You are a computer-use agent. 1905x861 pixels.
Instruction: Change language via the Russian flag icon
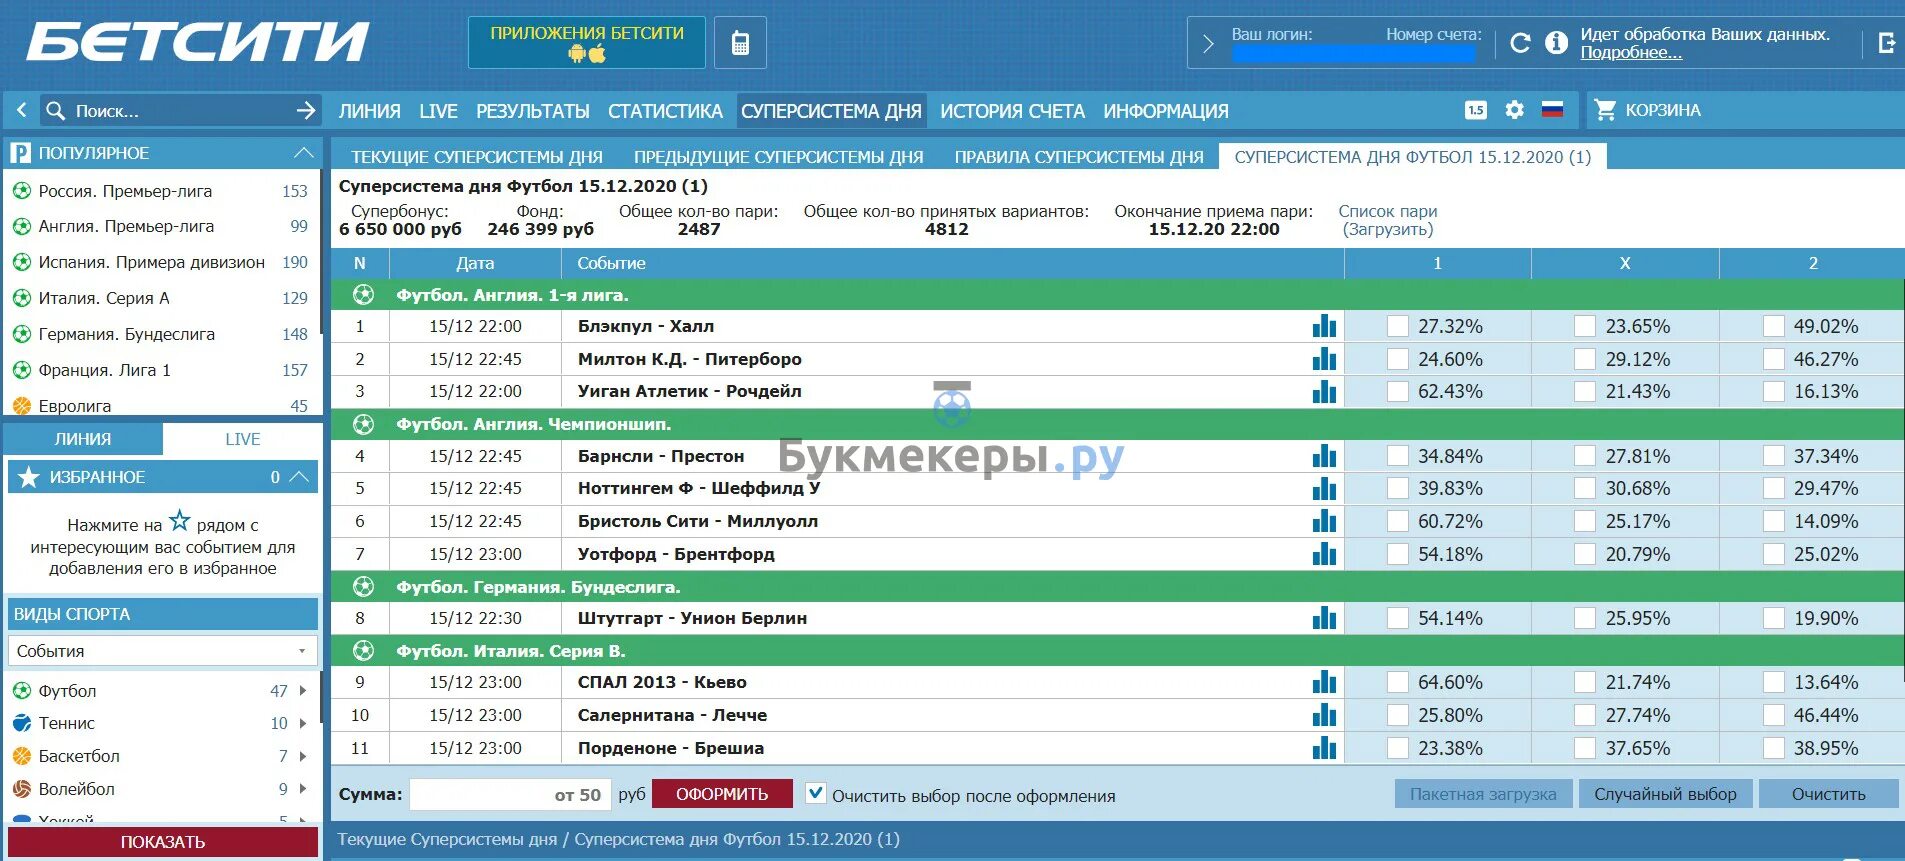click(1552, 110)
